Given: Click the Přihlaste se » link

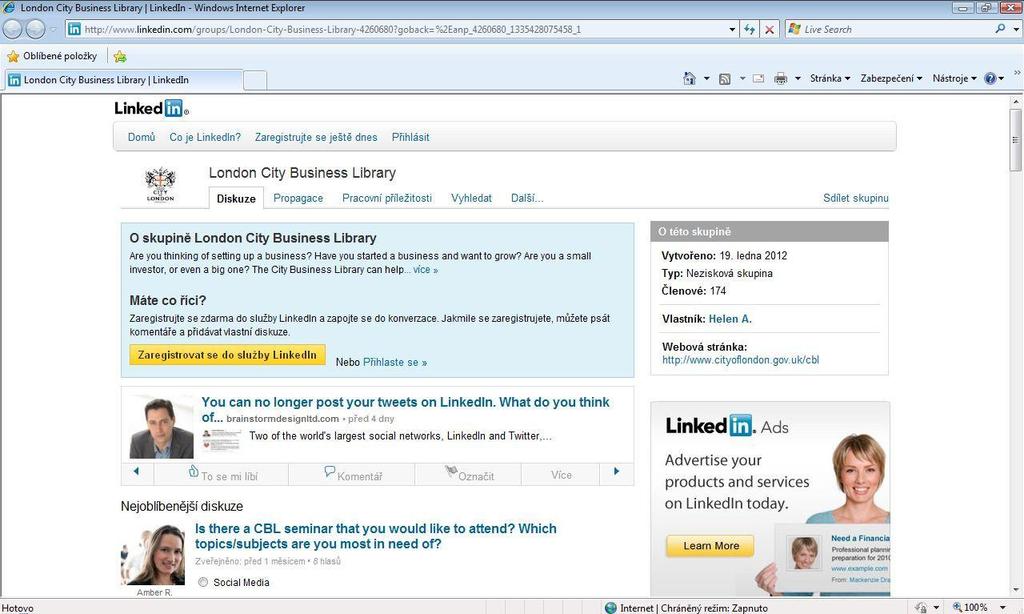Looking at the screenshot, I should pos(395,362).
